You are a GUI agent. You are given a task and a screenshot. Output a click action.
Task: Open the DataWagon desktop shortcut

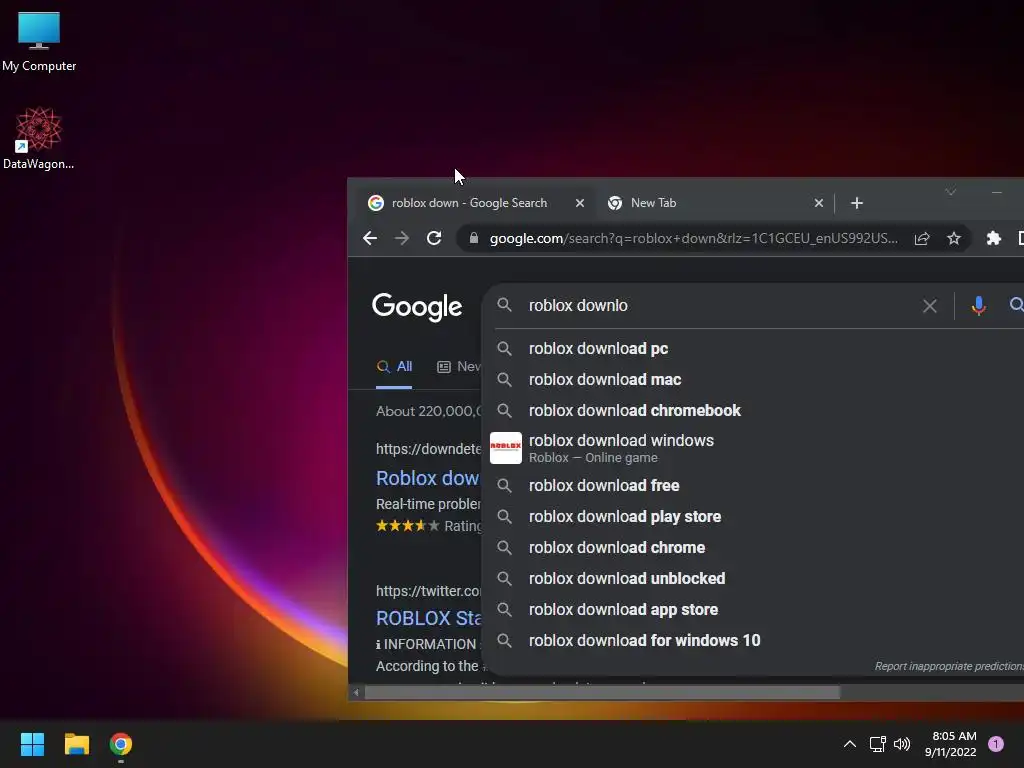tap(39, 138)
